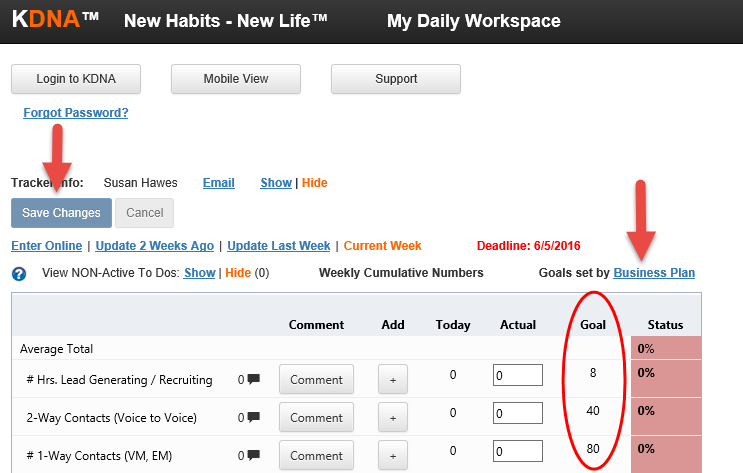
Task: Click comment bubble icon for Hrs. Lead Generating
Action: pos(254,379)
